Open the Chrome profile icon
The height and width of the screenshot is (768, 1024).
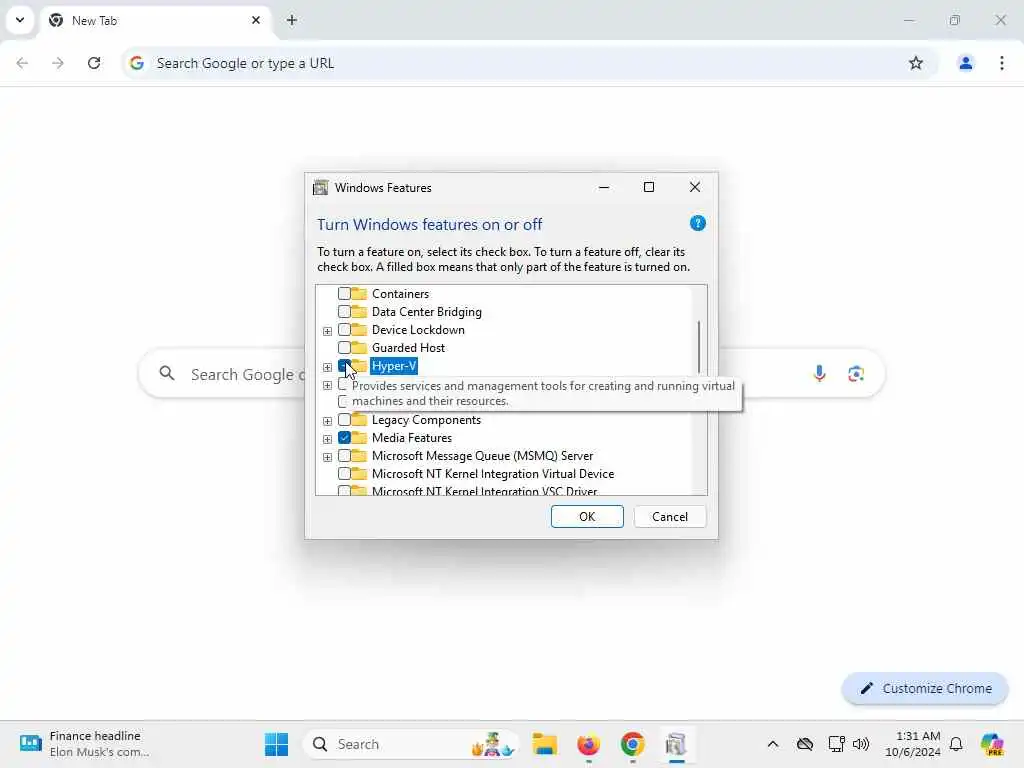[965, 63]
